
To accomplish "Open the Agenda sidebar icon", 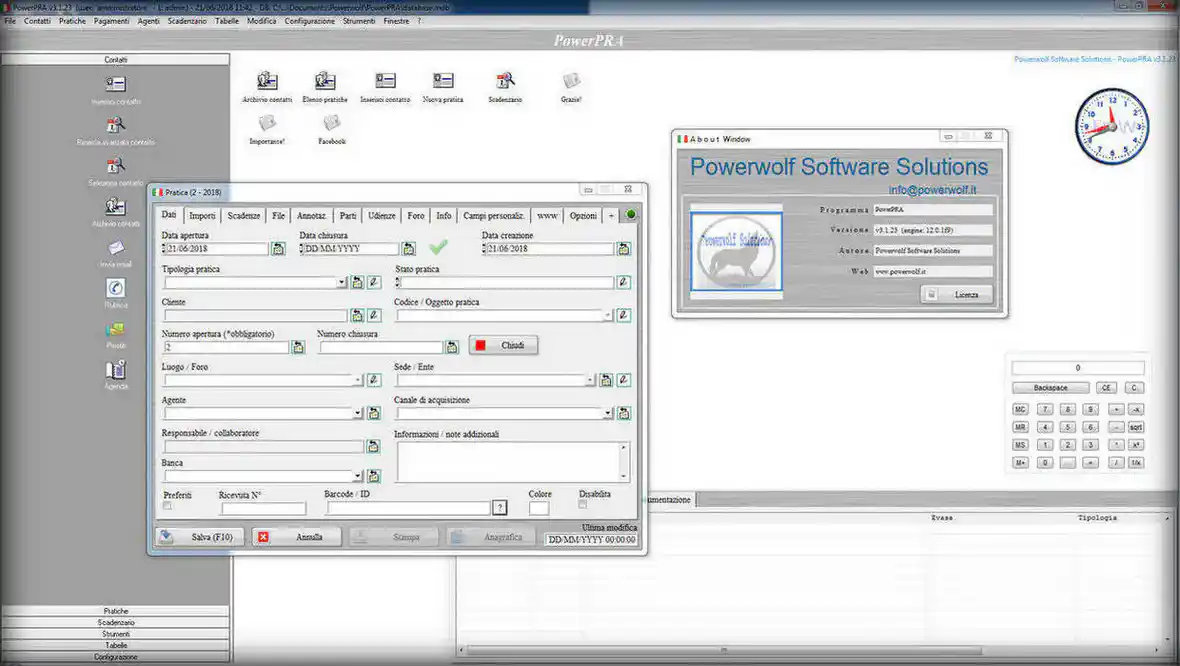I will pyautogui.click(x=115, y=369).
